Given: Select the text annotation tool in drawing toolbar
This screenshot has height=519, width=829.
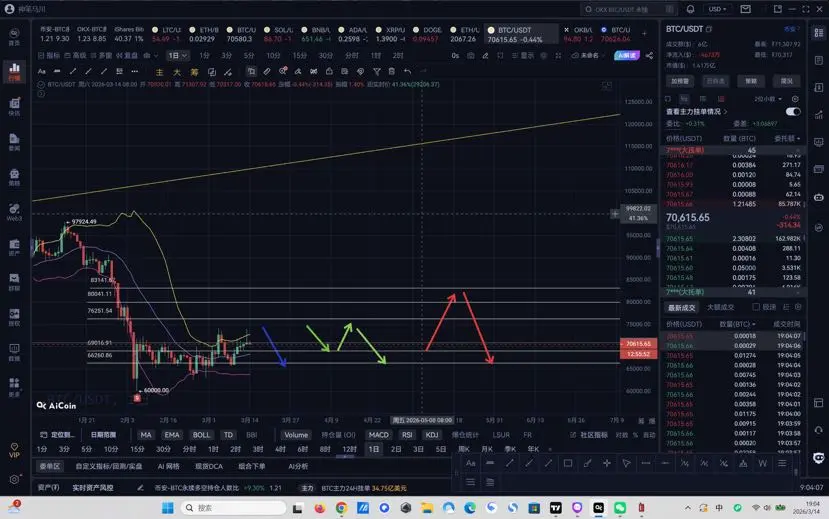Looking at the screenshot, I should coord(42,71).
